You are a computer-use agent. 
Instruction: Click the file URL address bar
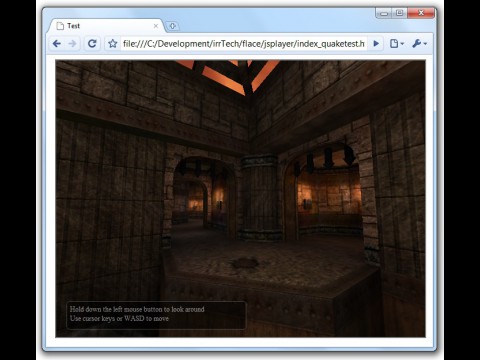[x=243, y=44]
